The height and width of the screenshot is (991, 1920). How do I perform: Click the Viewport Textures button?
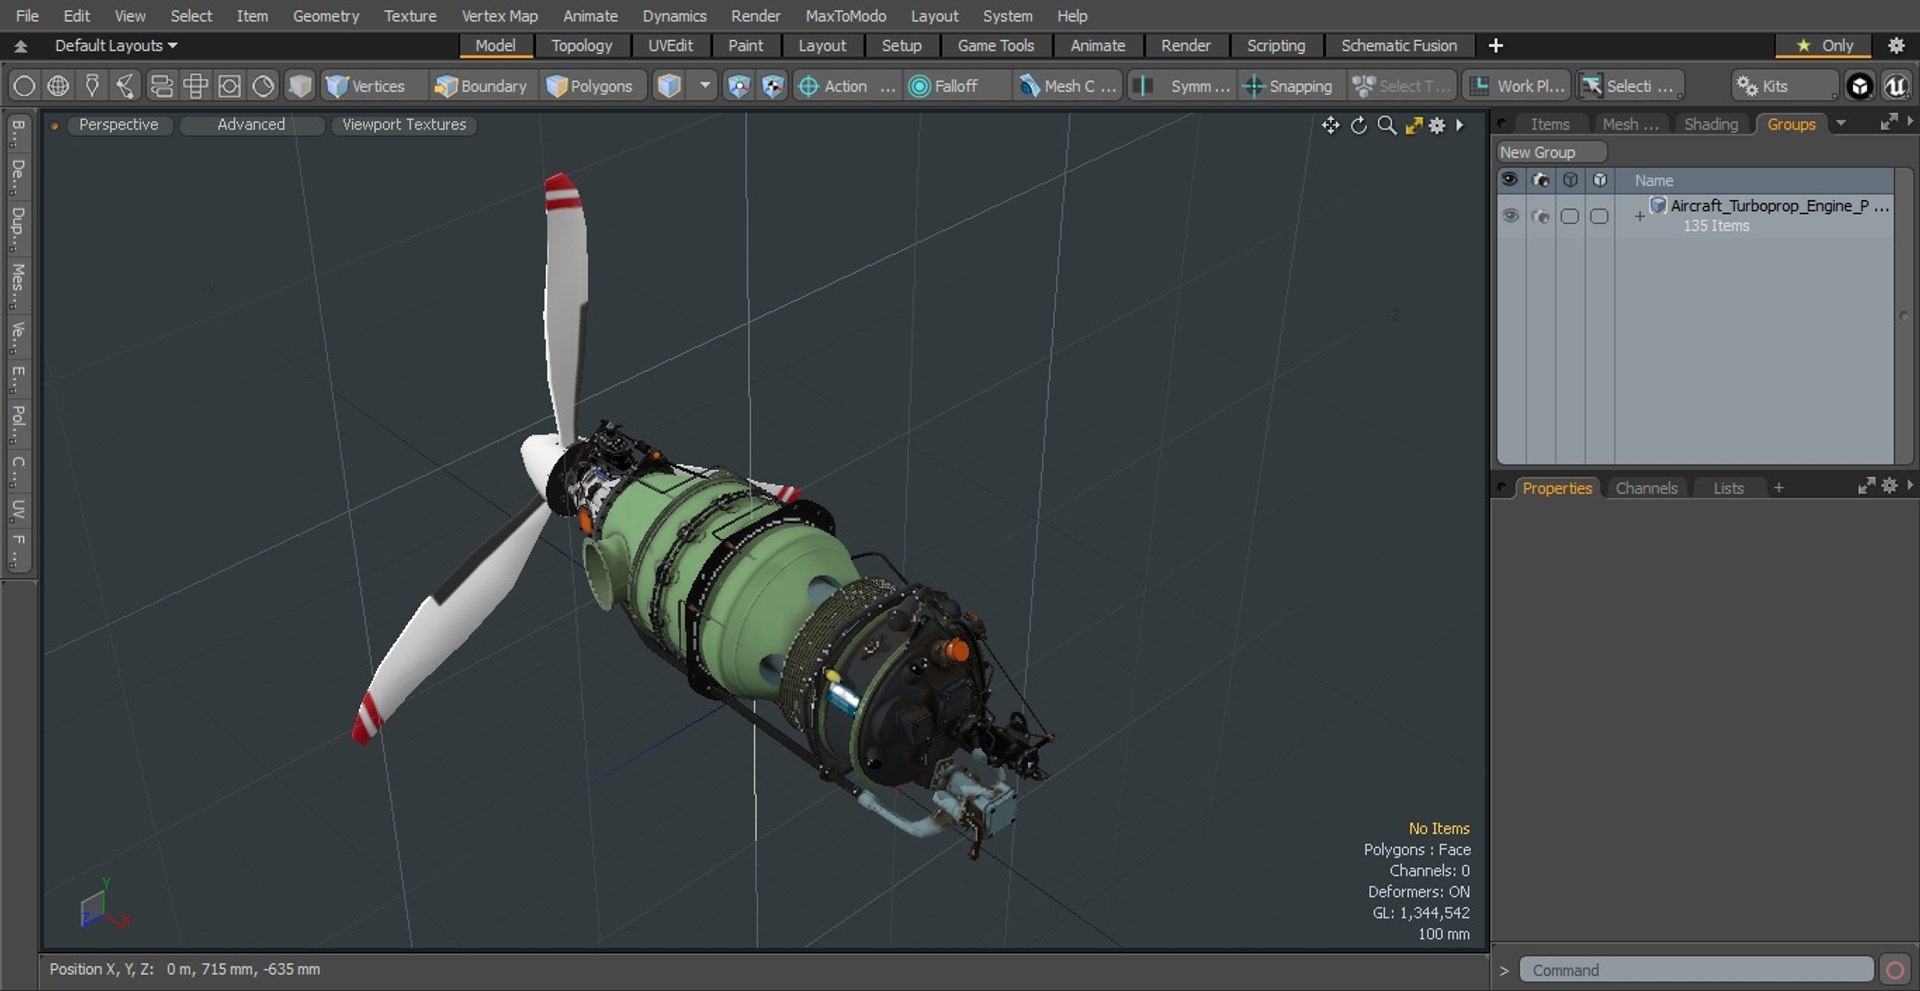[404, 124]
